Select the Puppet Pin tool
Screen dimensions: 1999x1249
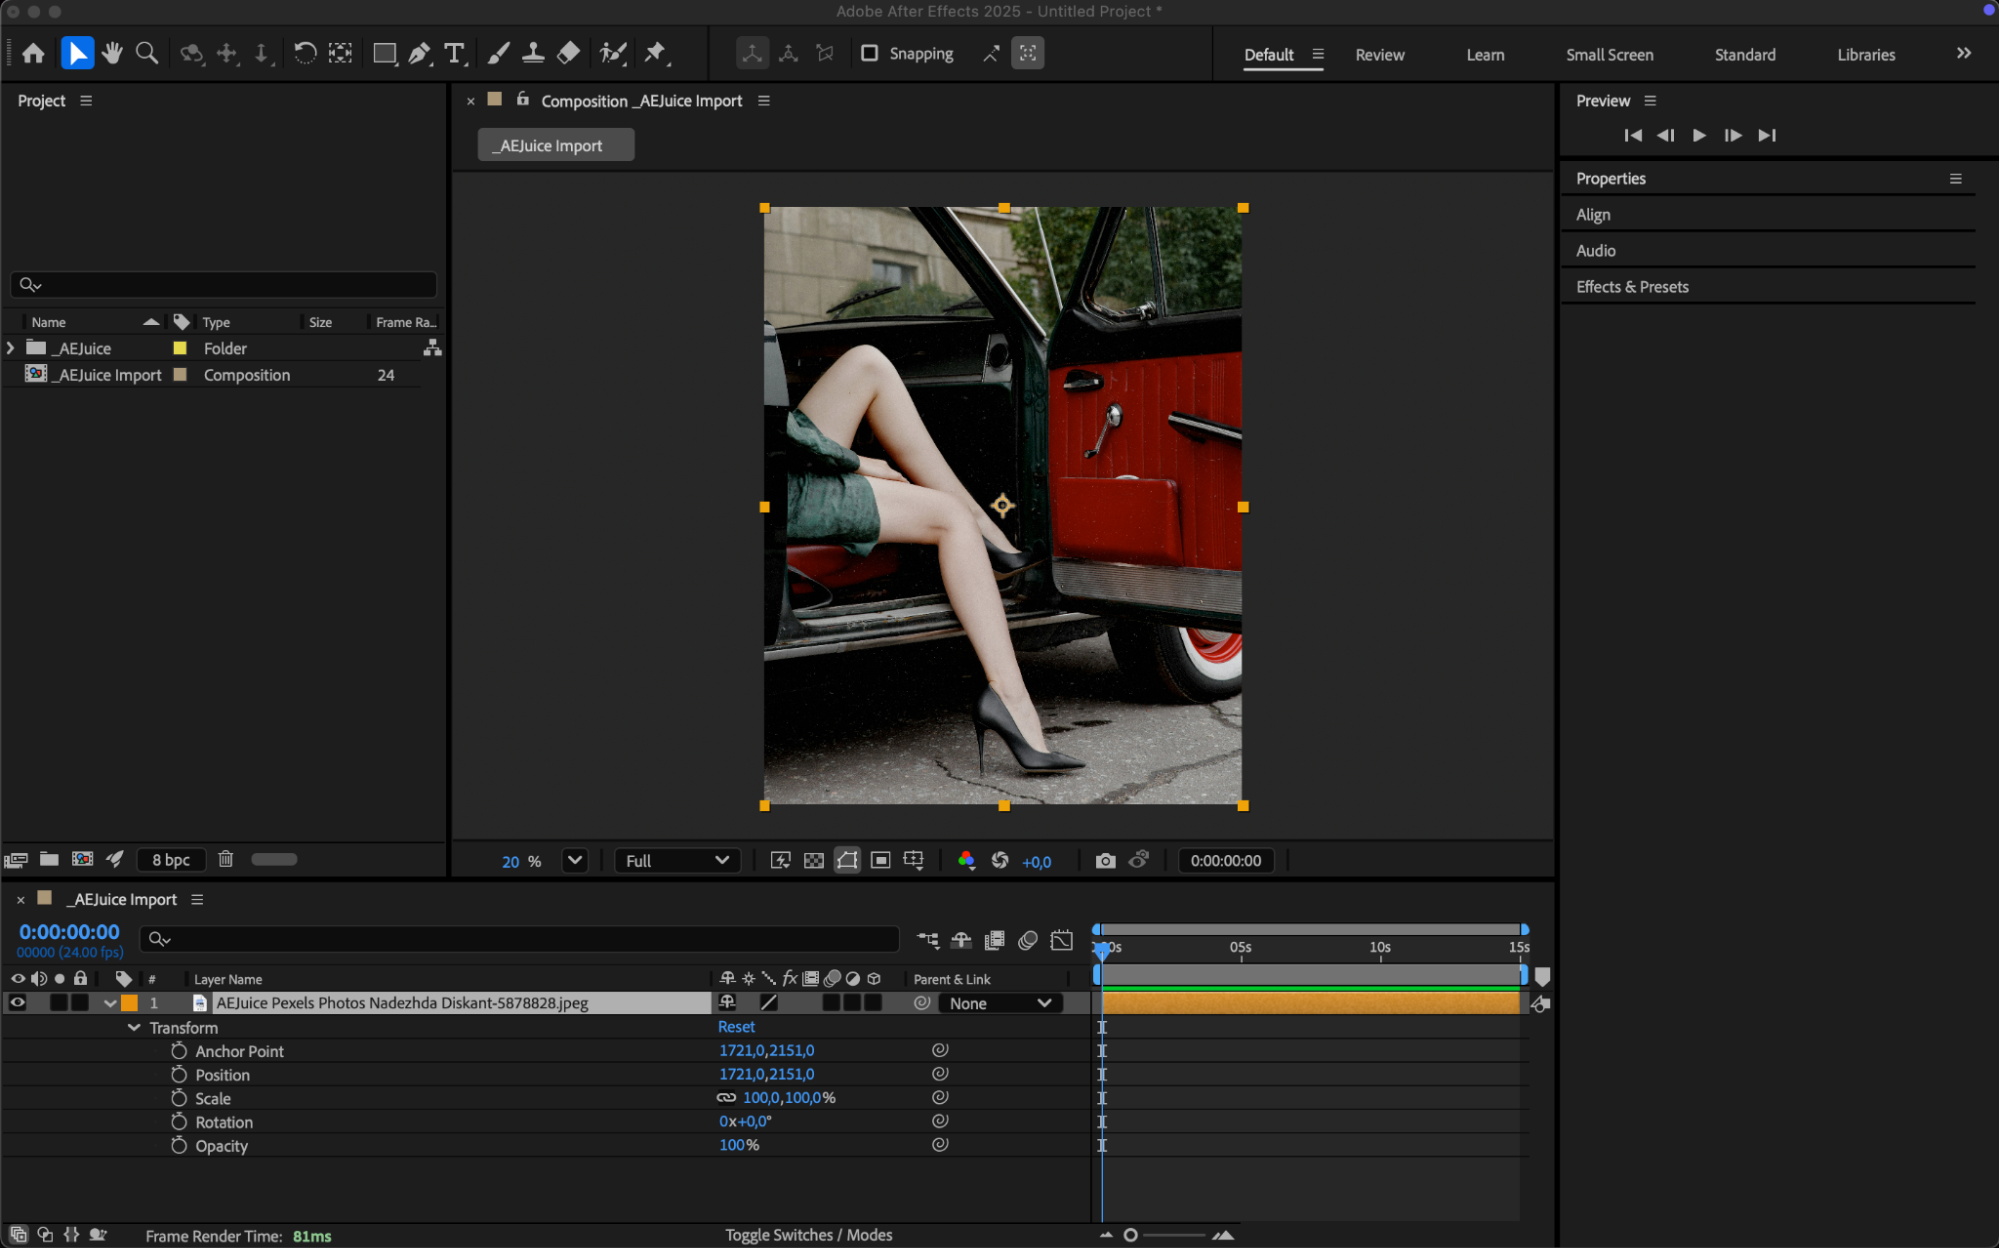tap(655, 54)
